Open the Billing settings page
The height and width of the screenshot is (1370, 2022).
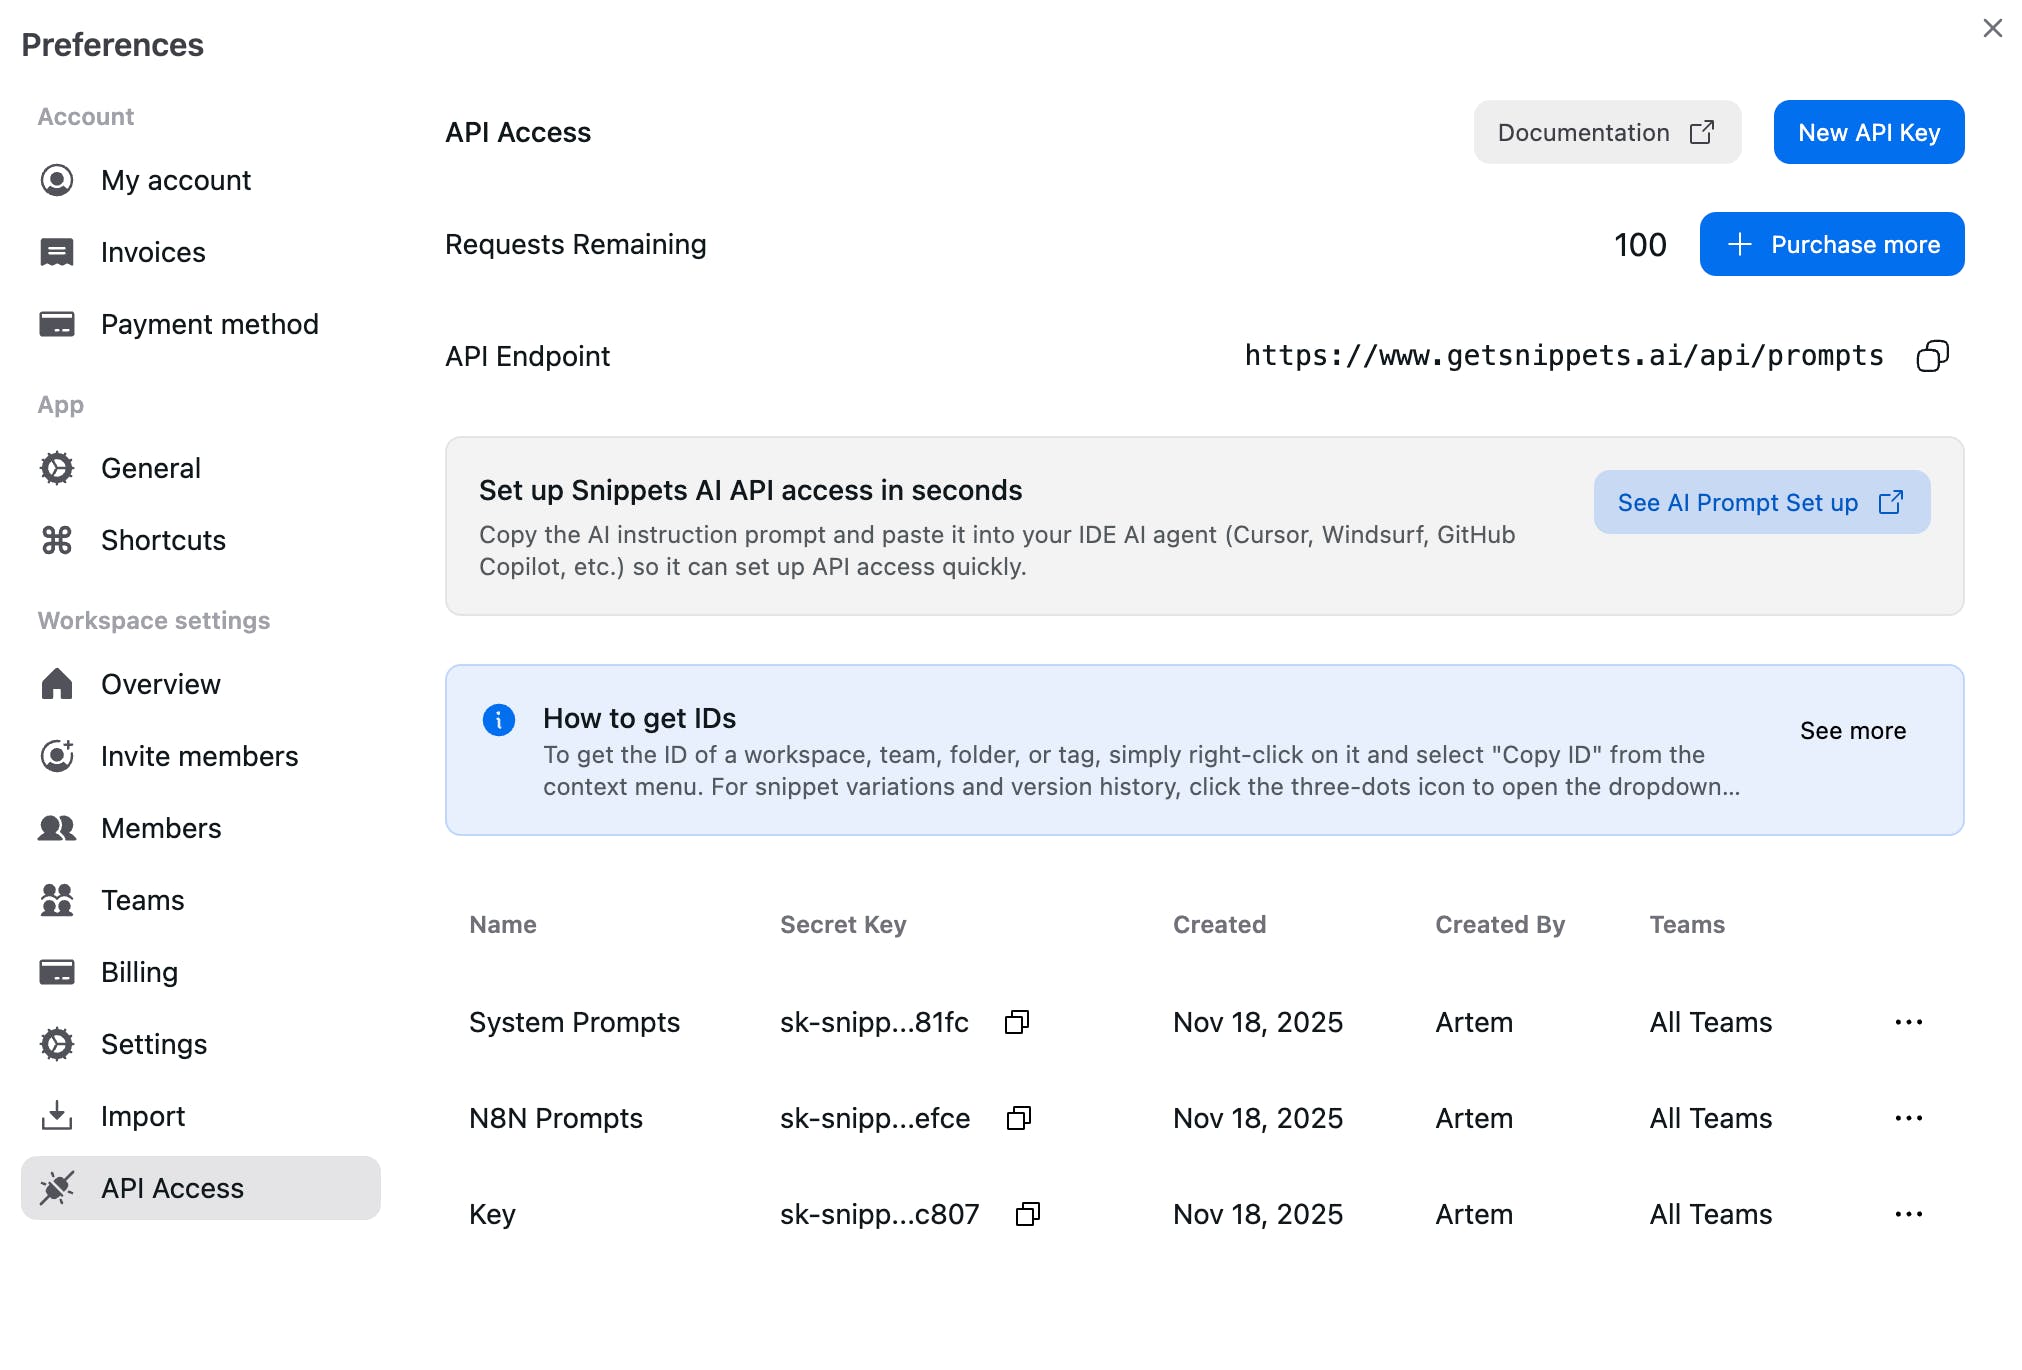pyautogui.click(x=139, y=972)
